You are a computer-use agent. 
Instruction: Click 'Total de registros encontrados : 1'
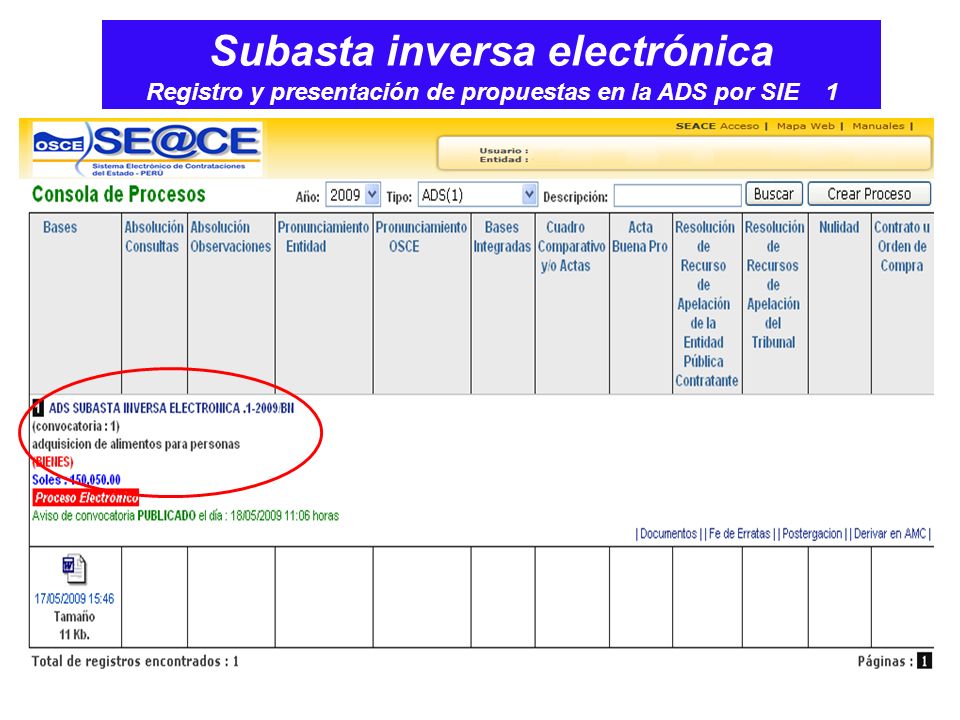135,661
